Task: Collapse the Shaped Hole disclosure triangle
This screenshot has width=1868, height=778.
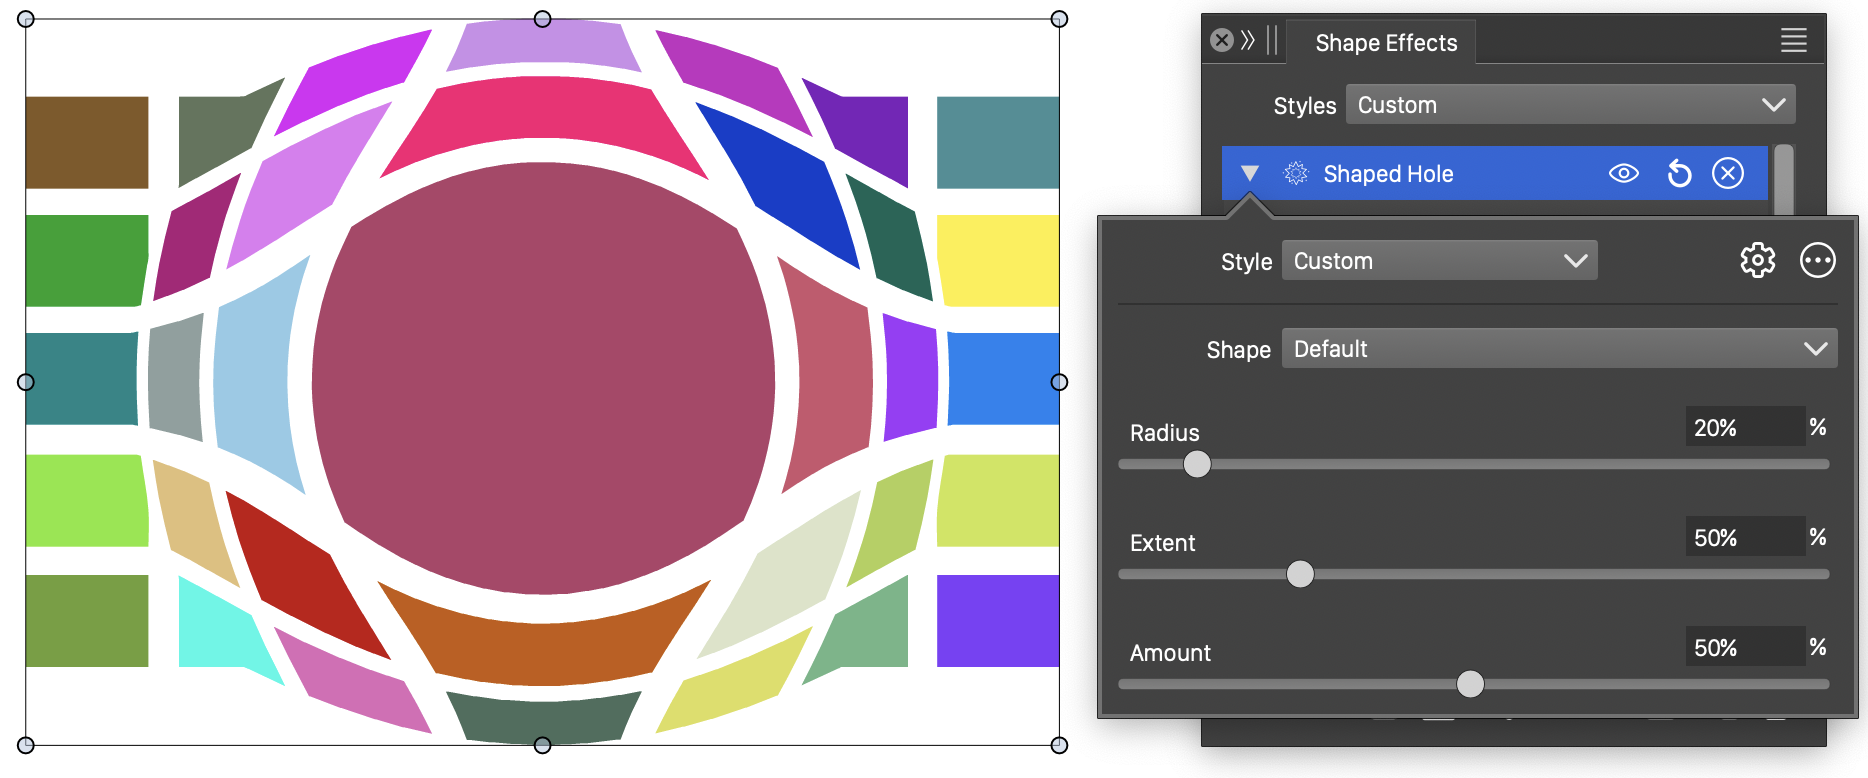Action: pyautogui.click(x=1249, y=174)
